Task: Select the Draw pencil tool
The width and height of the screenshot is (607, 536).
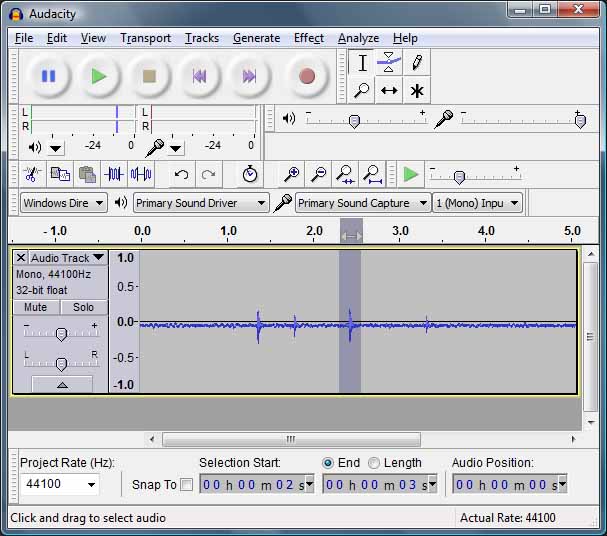Action: (417, 63)
